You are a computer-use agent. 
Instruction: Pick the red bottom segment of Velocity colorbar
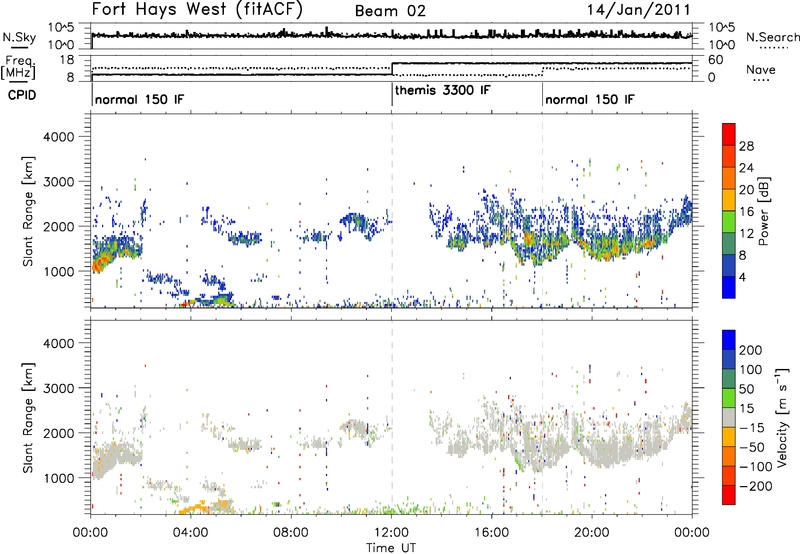pos(729,495)
